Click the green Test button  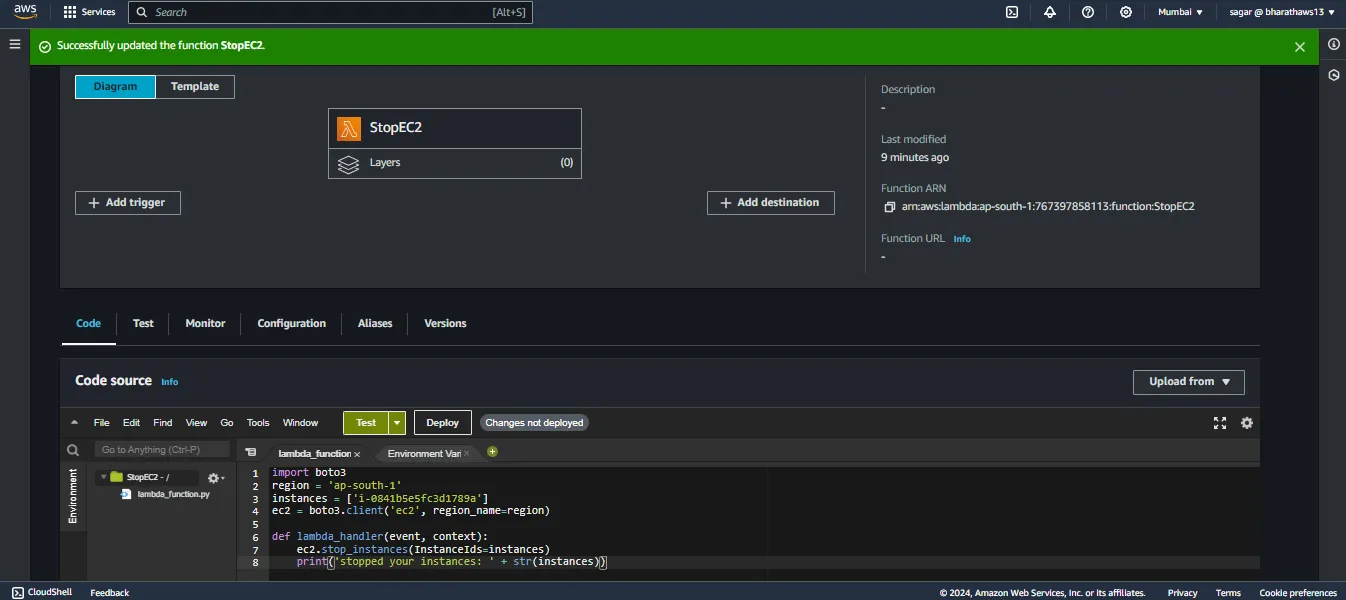coord(366,423)
